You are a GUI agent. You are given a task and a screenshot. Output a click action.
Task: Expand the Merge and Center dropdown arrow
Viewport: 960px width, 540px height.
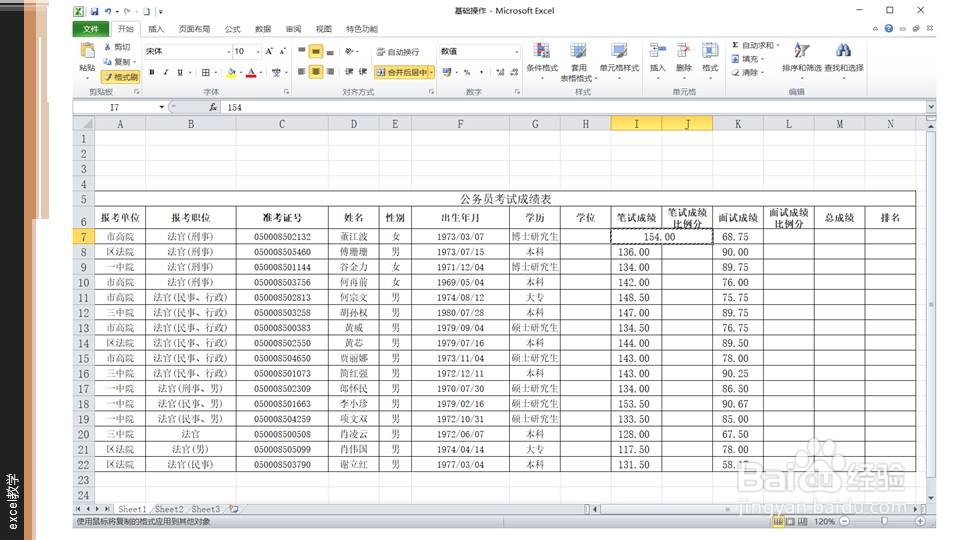pyautogui.click(x=431, y=72)
